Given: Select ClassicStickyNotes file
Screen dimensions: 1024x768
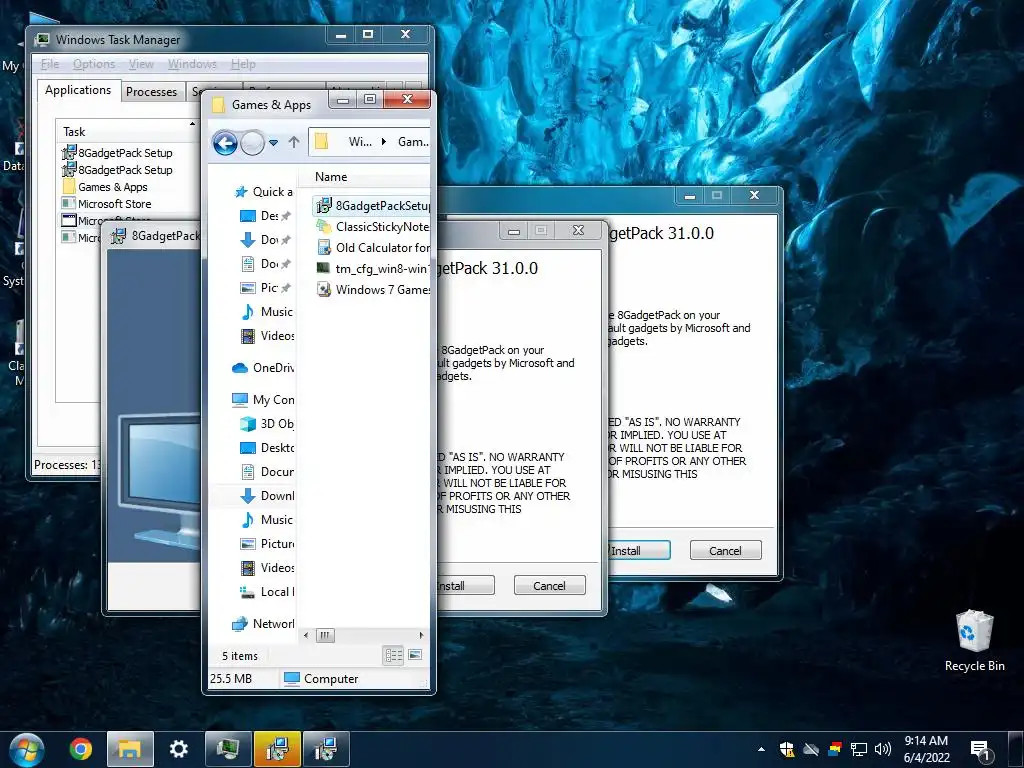Looking at the screenshot, I should [x=372, y=227].
